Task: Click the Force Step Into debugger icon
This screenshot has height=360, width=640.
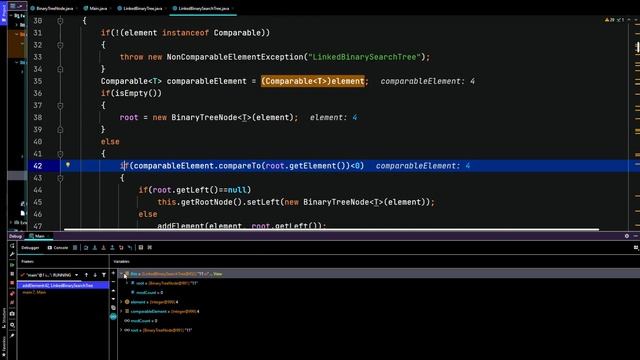Action: [103, 247]
